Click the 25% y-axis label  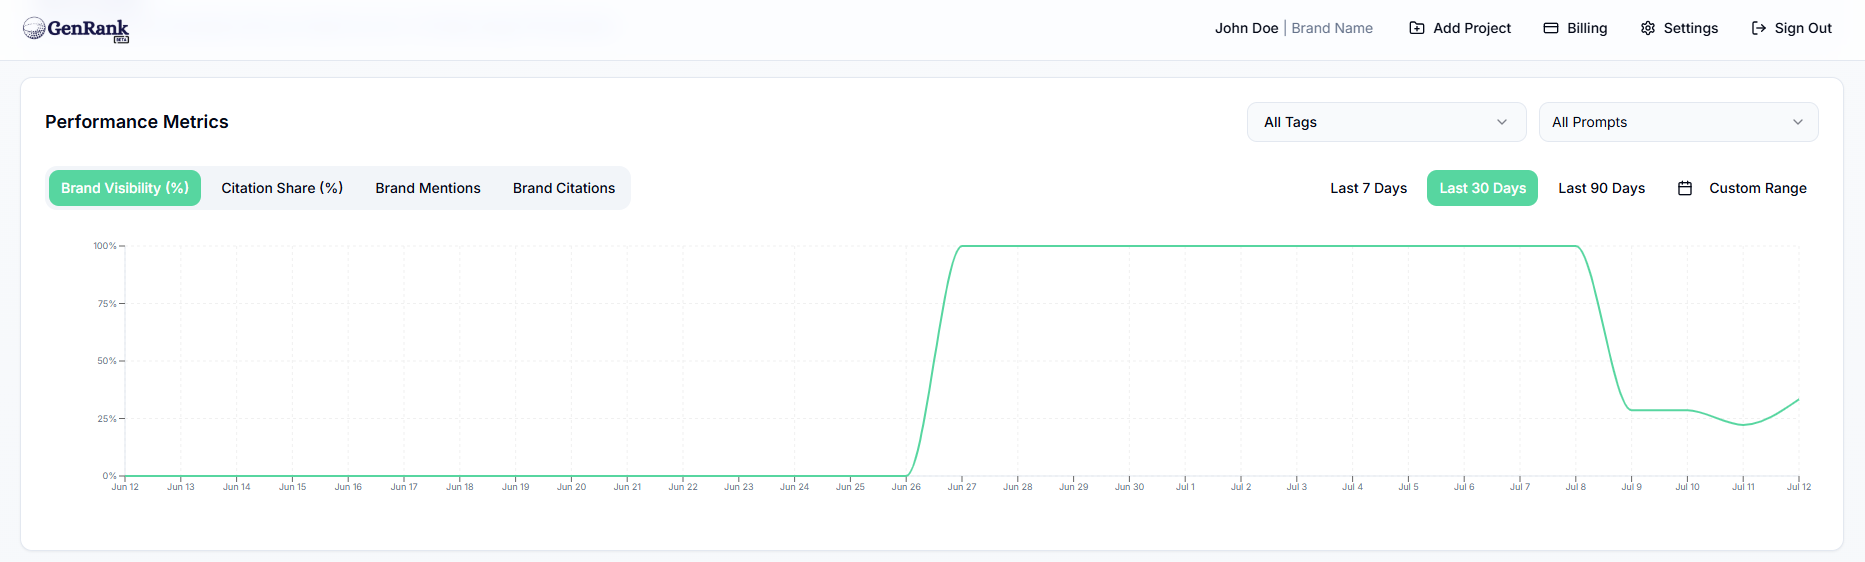[x=107, y=419]
